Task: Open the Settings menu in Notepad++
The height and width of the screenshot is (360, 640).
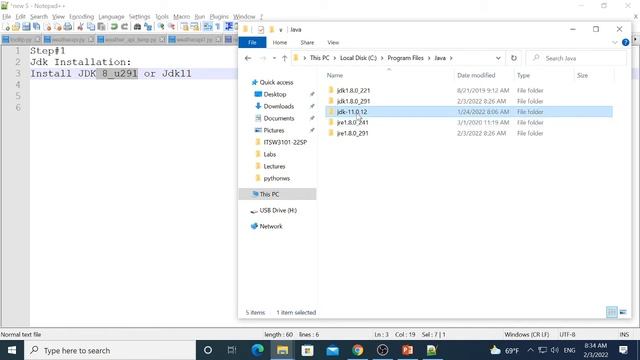Action: tap(140, 17)
